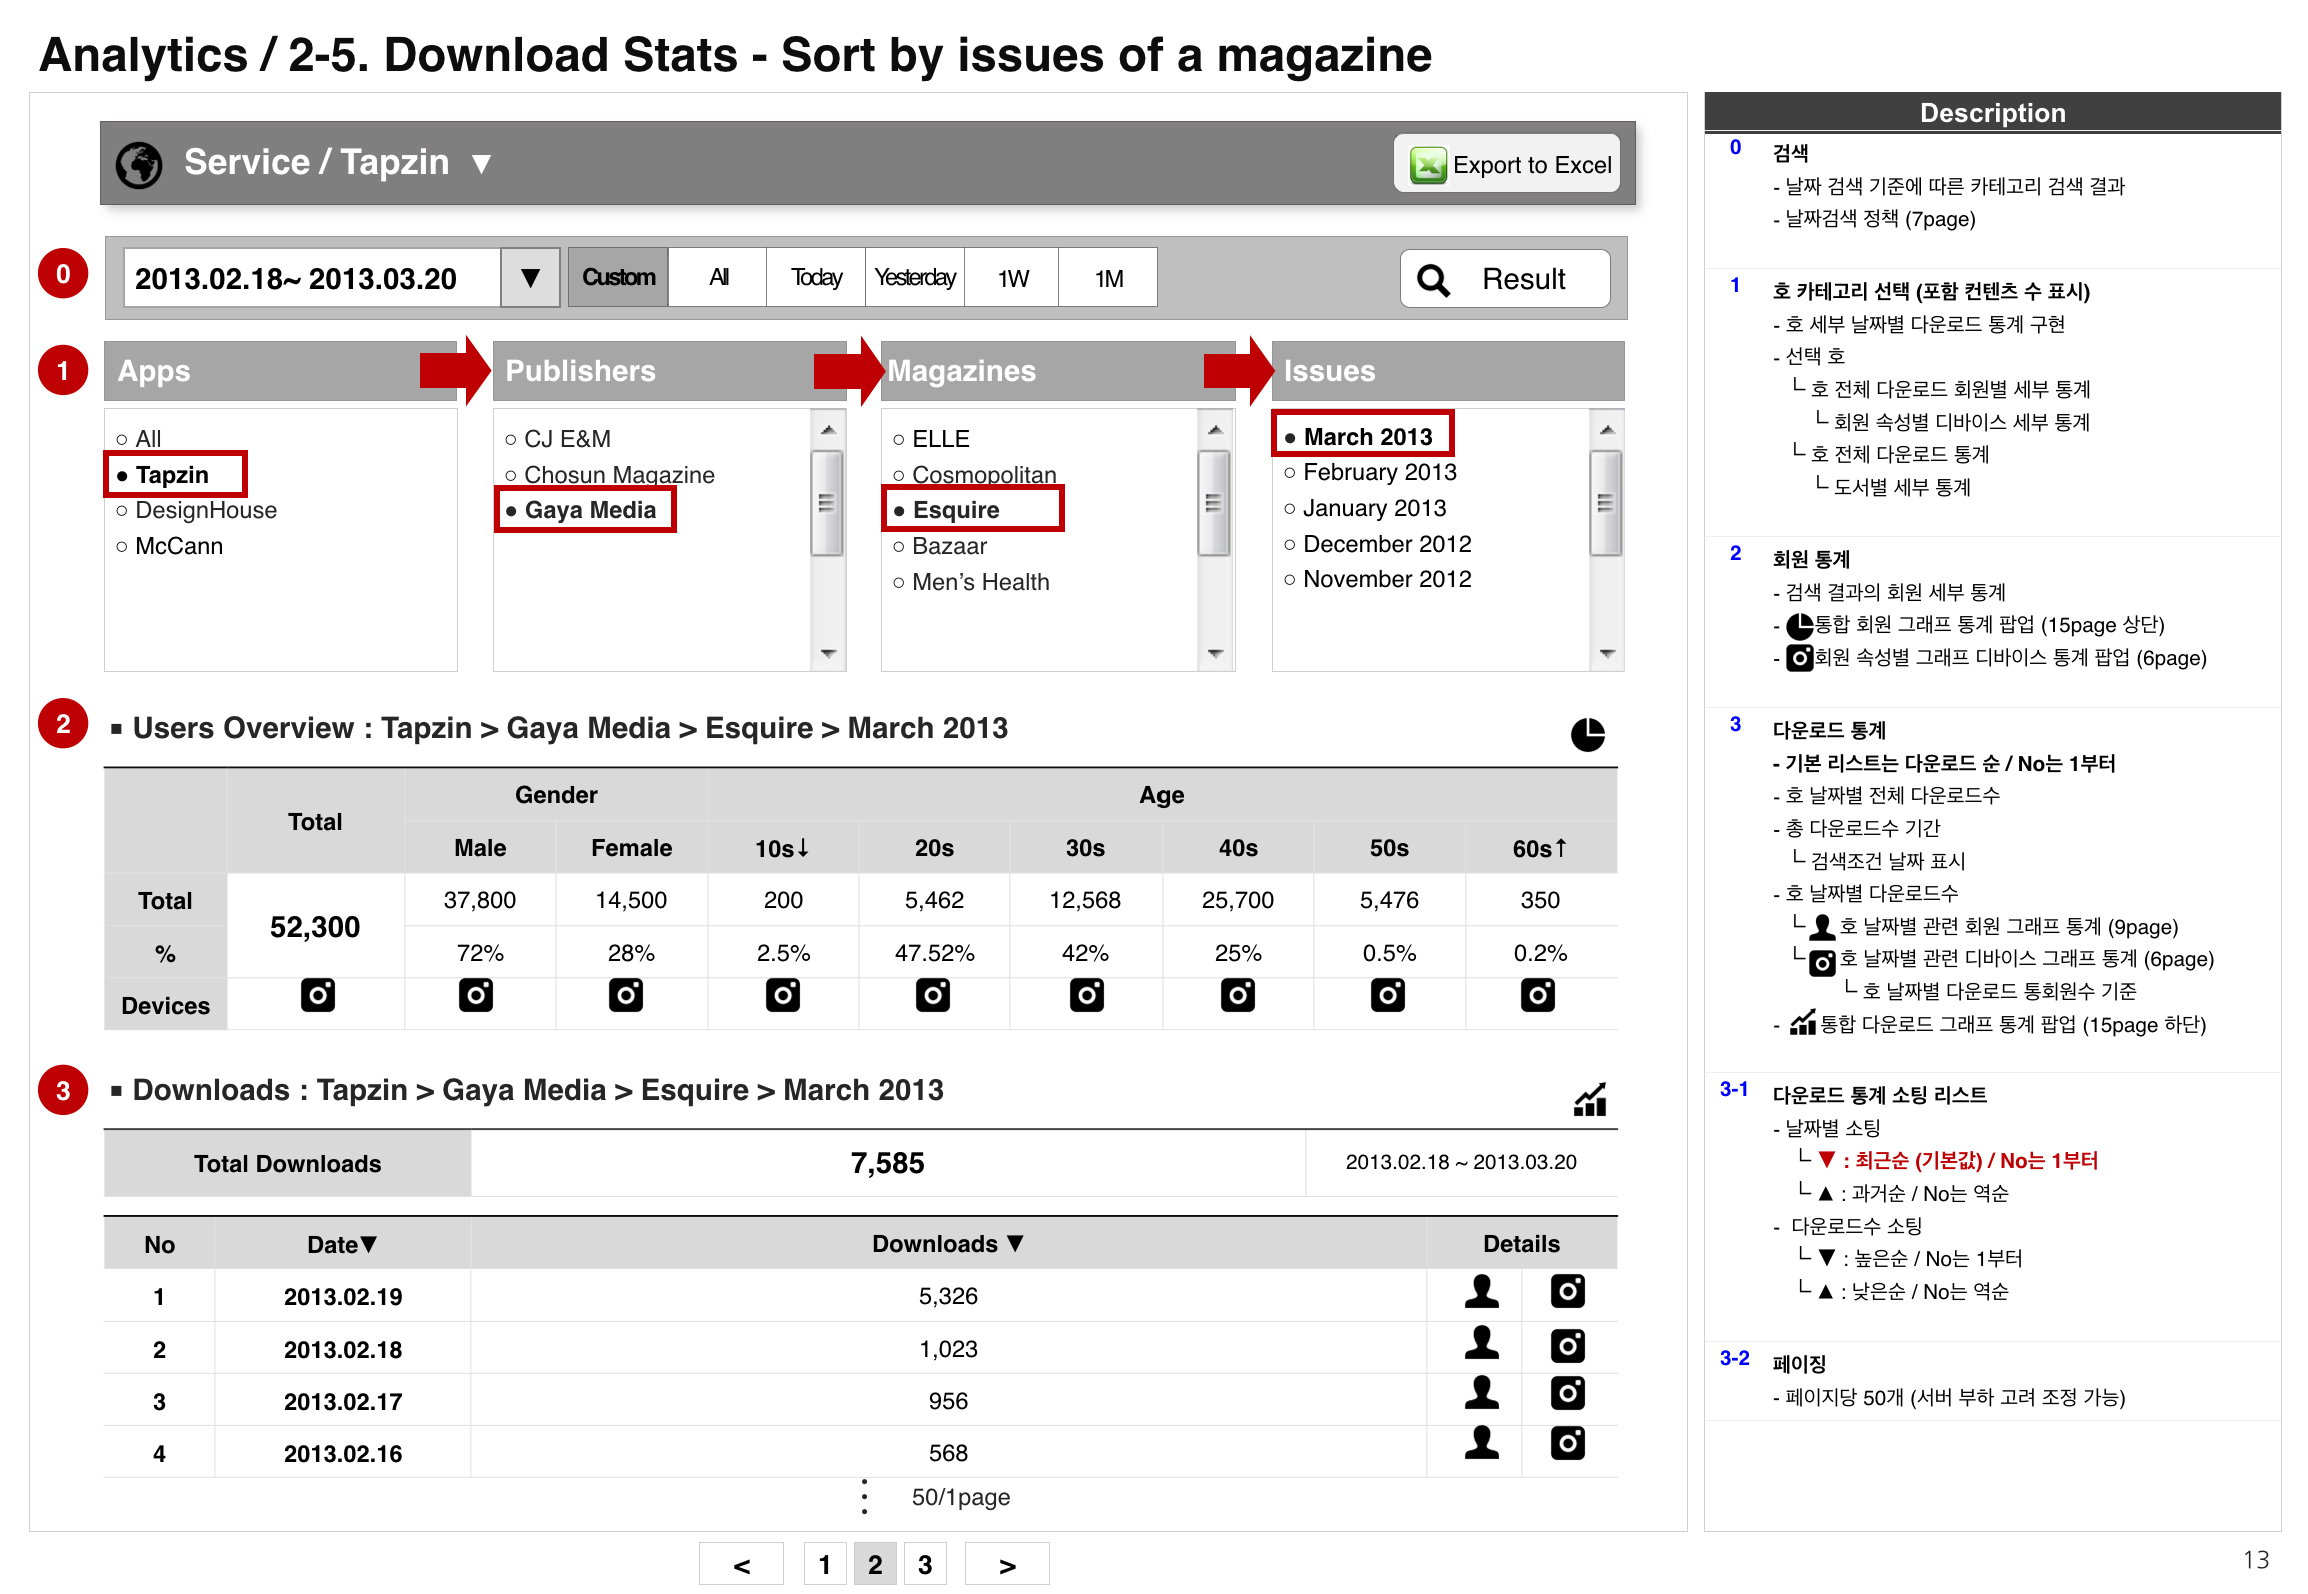View device details for the 2013.02.16 row
Screen dimensions: 2308x1594
(x=1568, y=1443)
